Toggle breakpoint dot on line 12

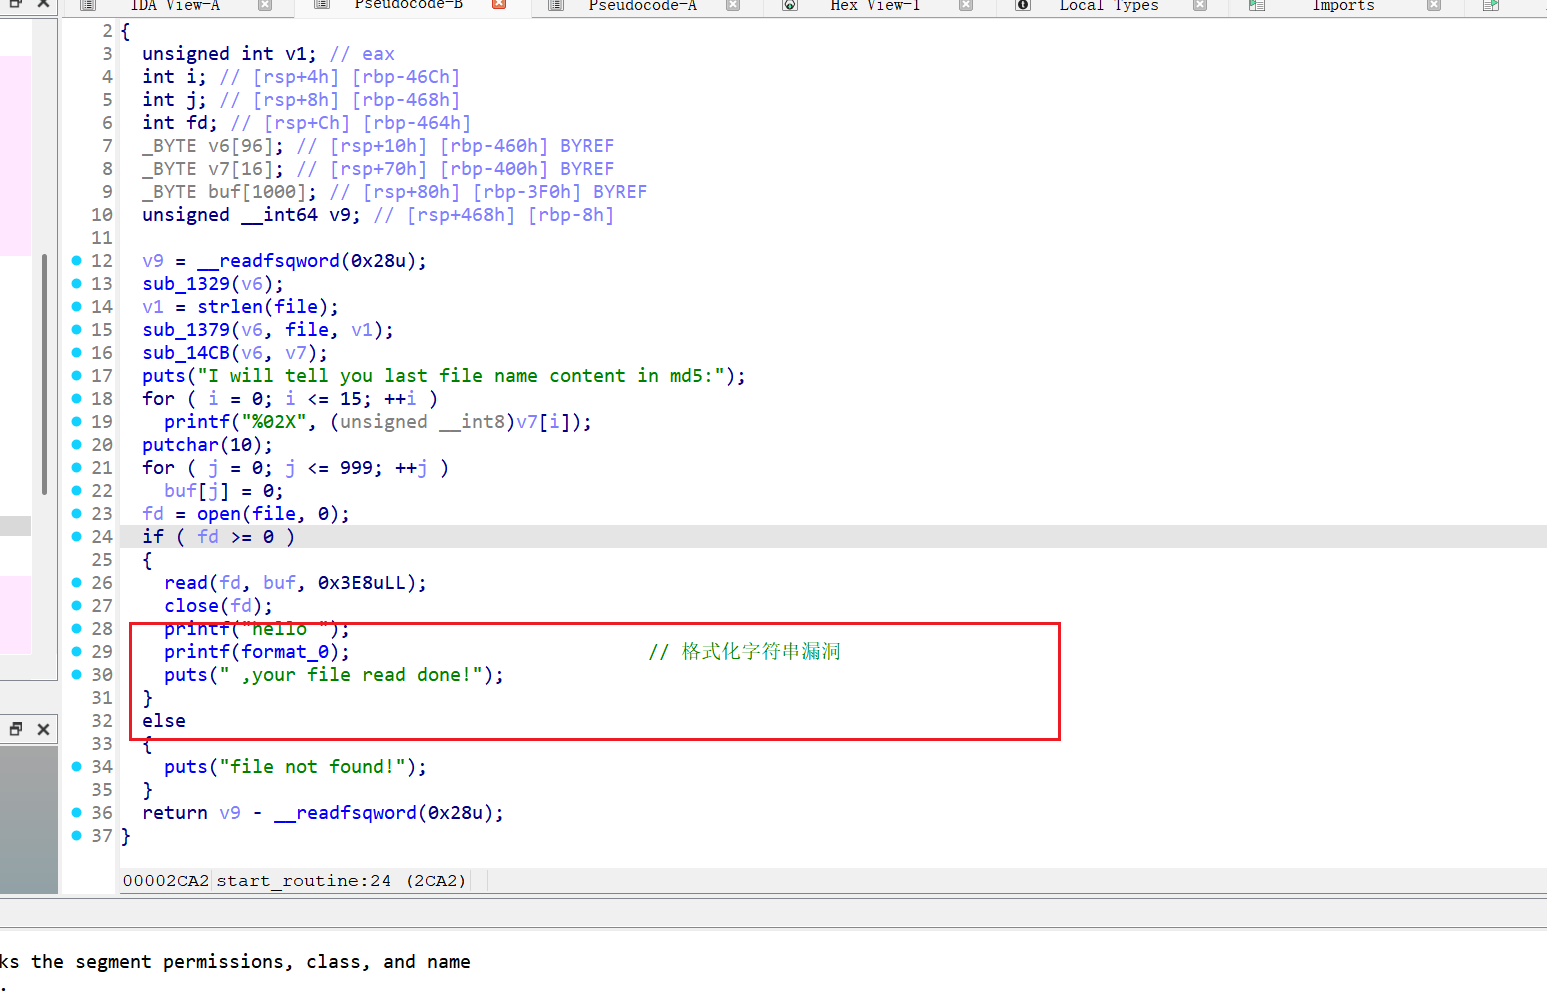point(77,261)
